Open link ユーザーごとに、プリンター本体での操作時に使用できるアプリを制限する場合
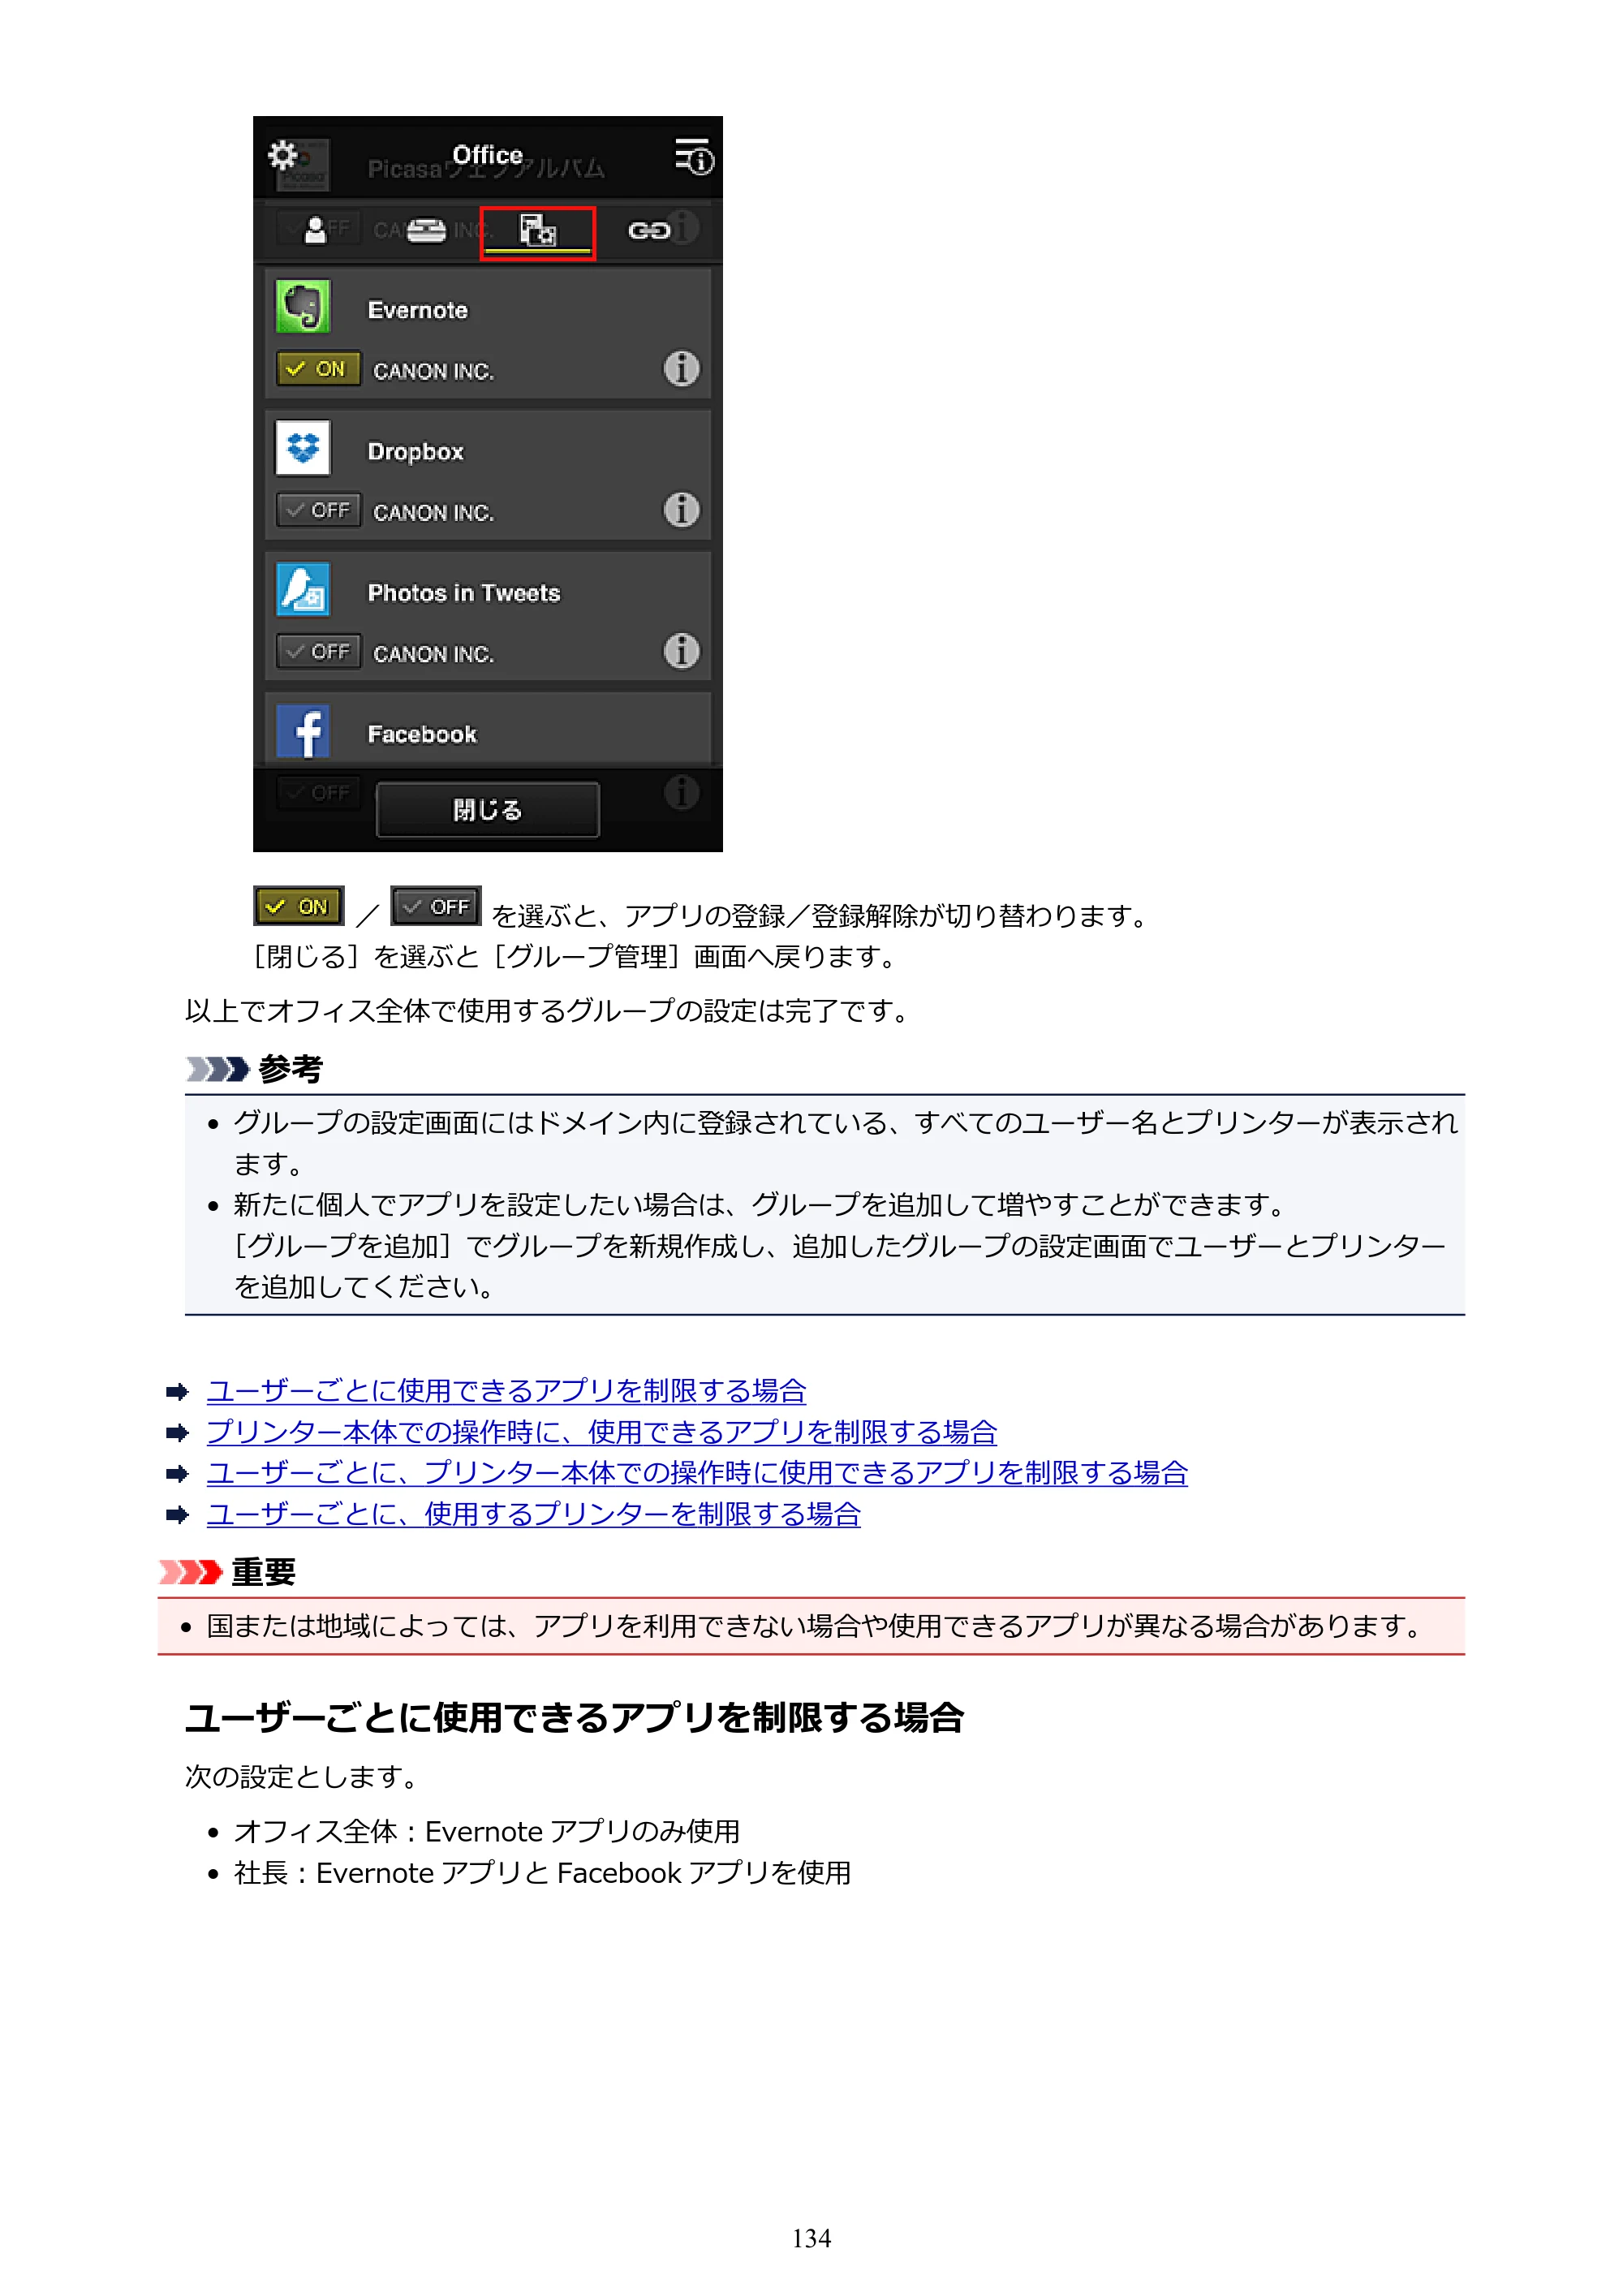1623x2296 pixels. coord(697,1473)
